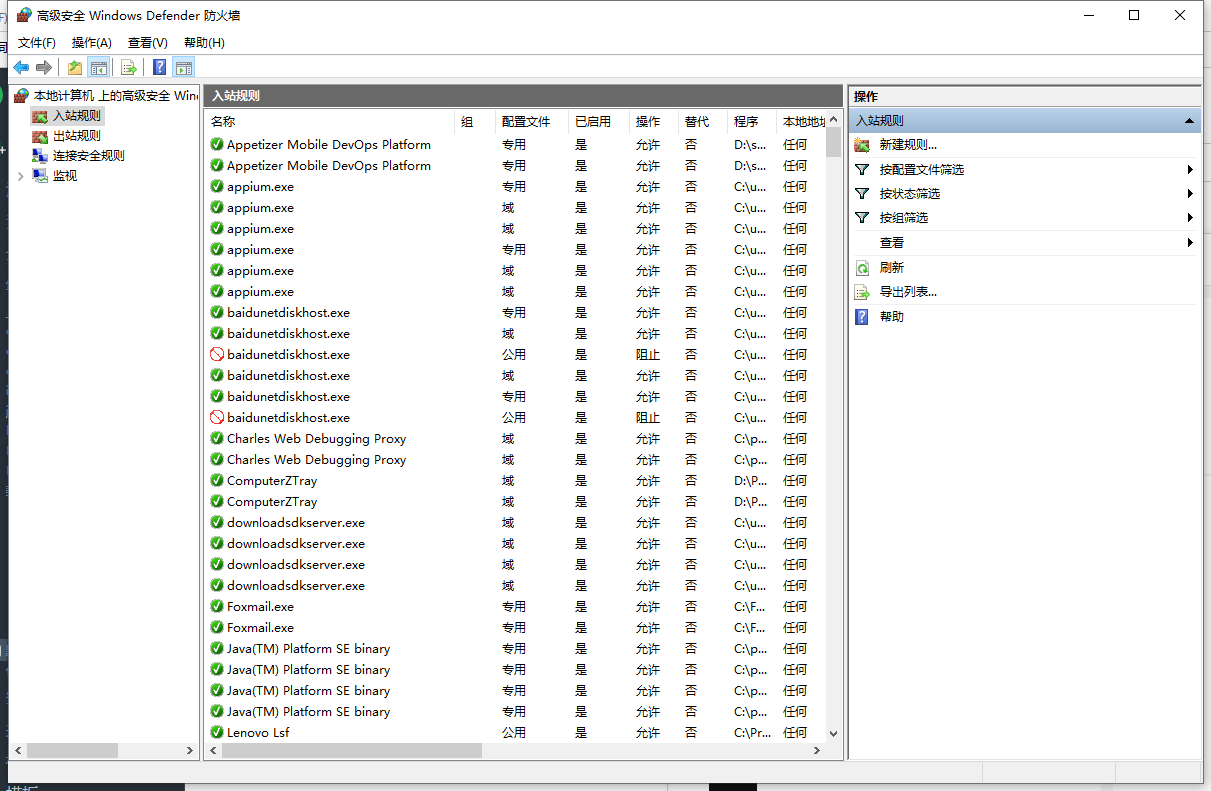The image size is (1211, 791).
Task: Click the 出站规则 firewall icon in the tree
Action: (x=40, y=136)
